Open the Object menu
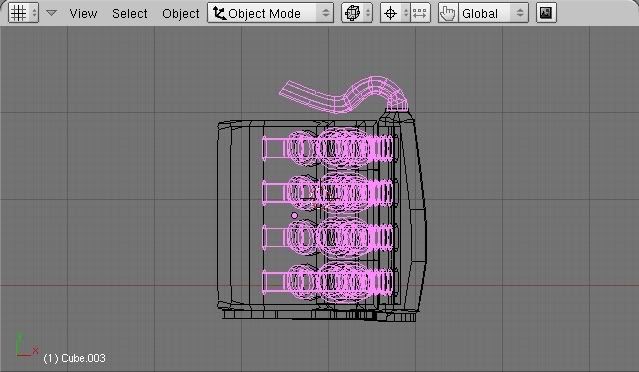This screenshot has width=639, height=372. (181, 13)
